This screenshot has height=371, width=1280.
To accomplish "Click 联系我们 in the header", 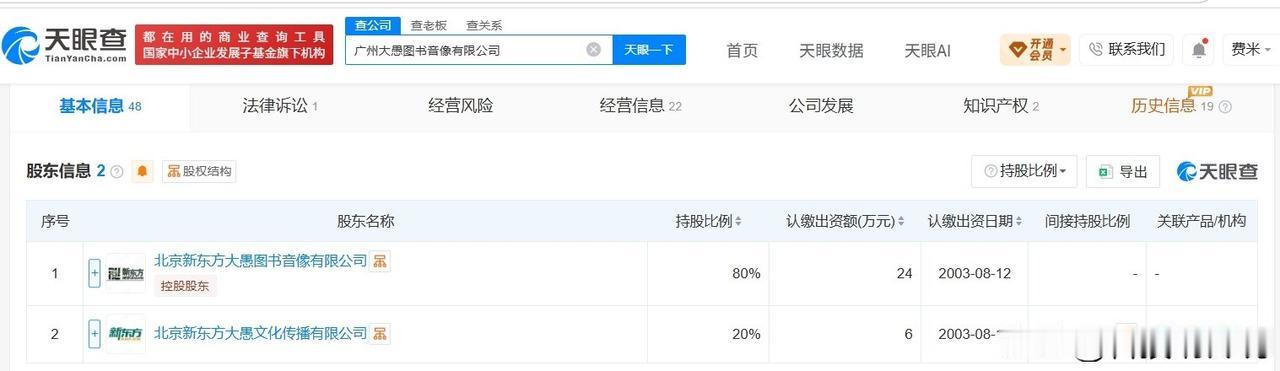I will [x=1127, y=49].
